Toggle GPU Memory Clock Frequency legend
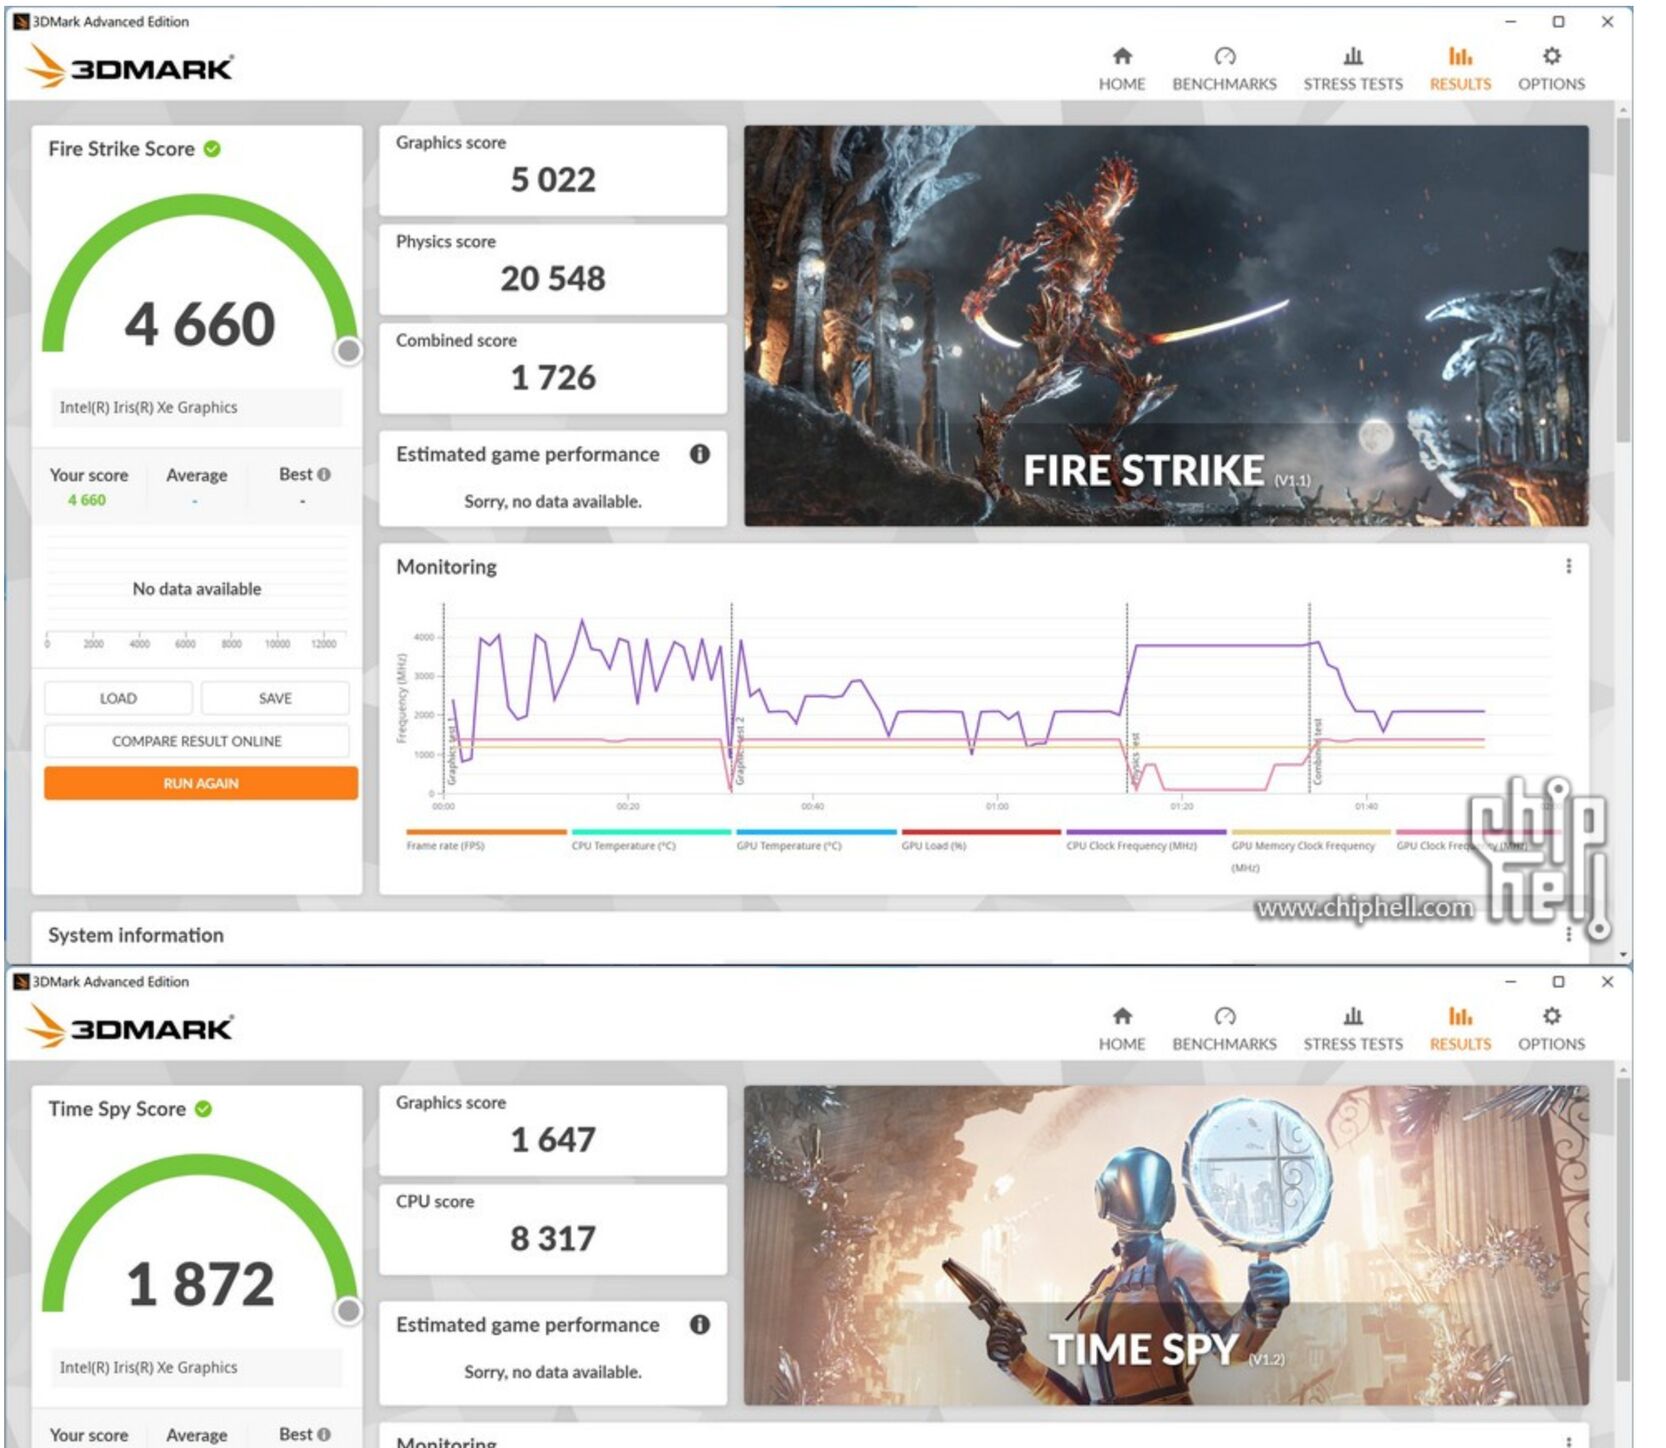The height and width of the screenshot is (1448, 1666). pos(1311,850)
